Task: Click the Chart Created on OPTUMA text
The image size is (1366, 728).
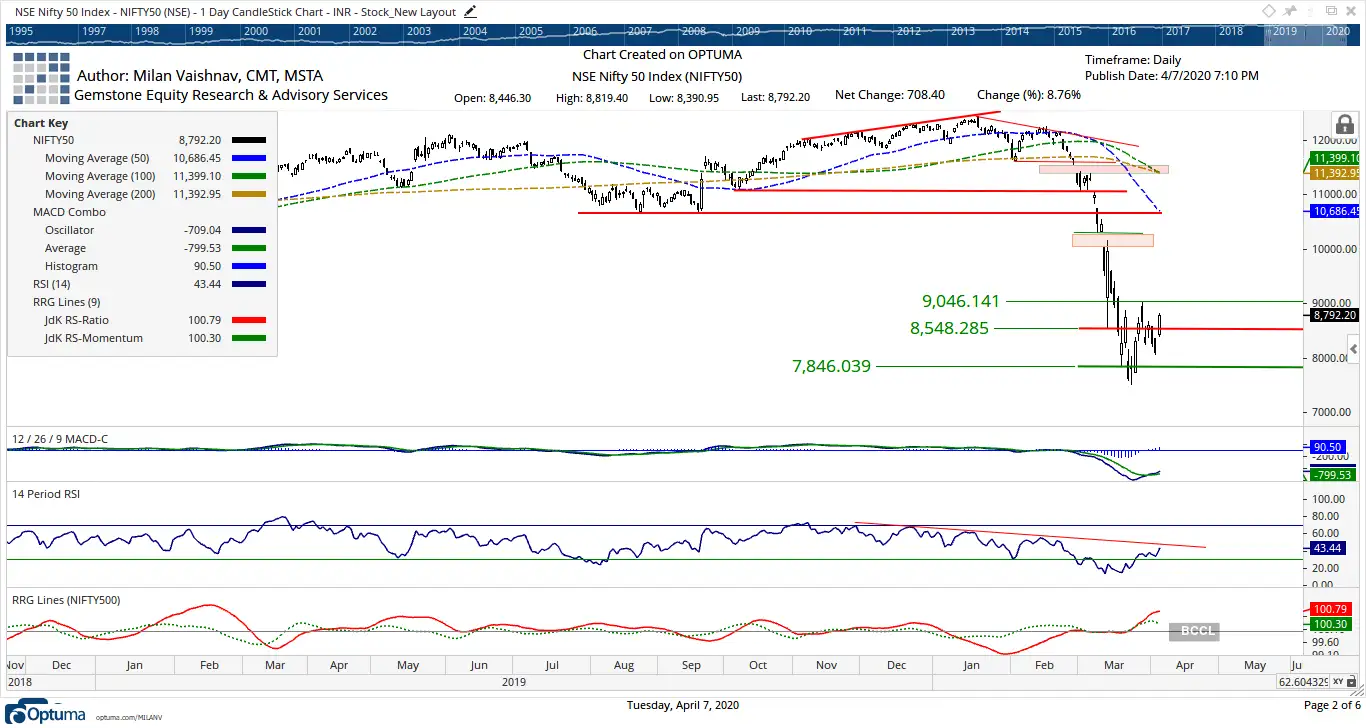Action: pos(663,55)
